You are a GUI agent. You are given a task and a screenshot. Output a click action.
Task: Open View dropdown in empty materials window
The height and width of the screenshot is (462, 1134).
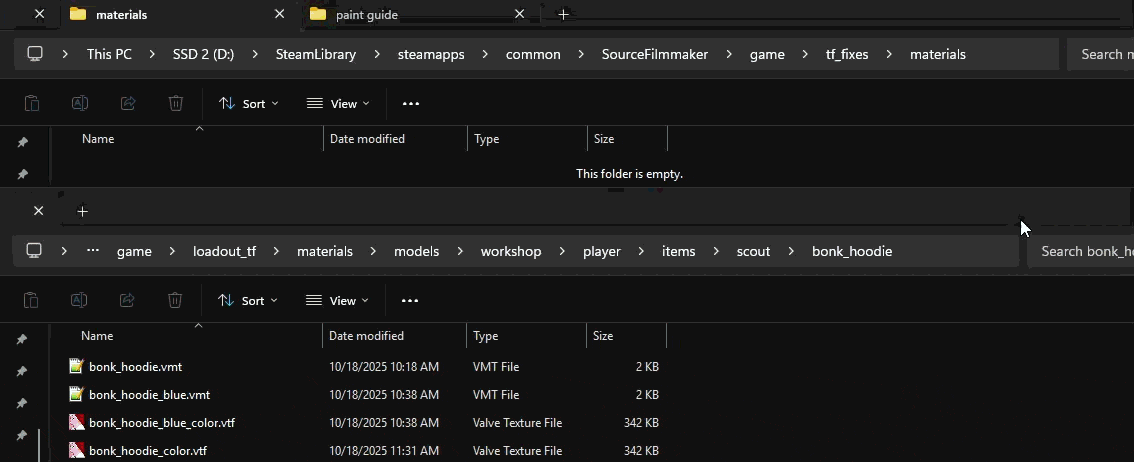click(x=338, y=103)
